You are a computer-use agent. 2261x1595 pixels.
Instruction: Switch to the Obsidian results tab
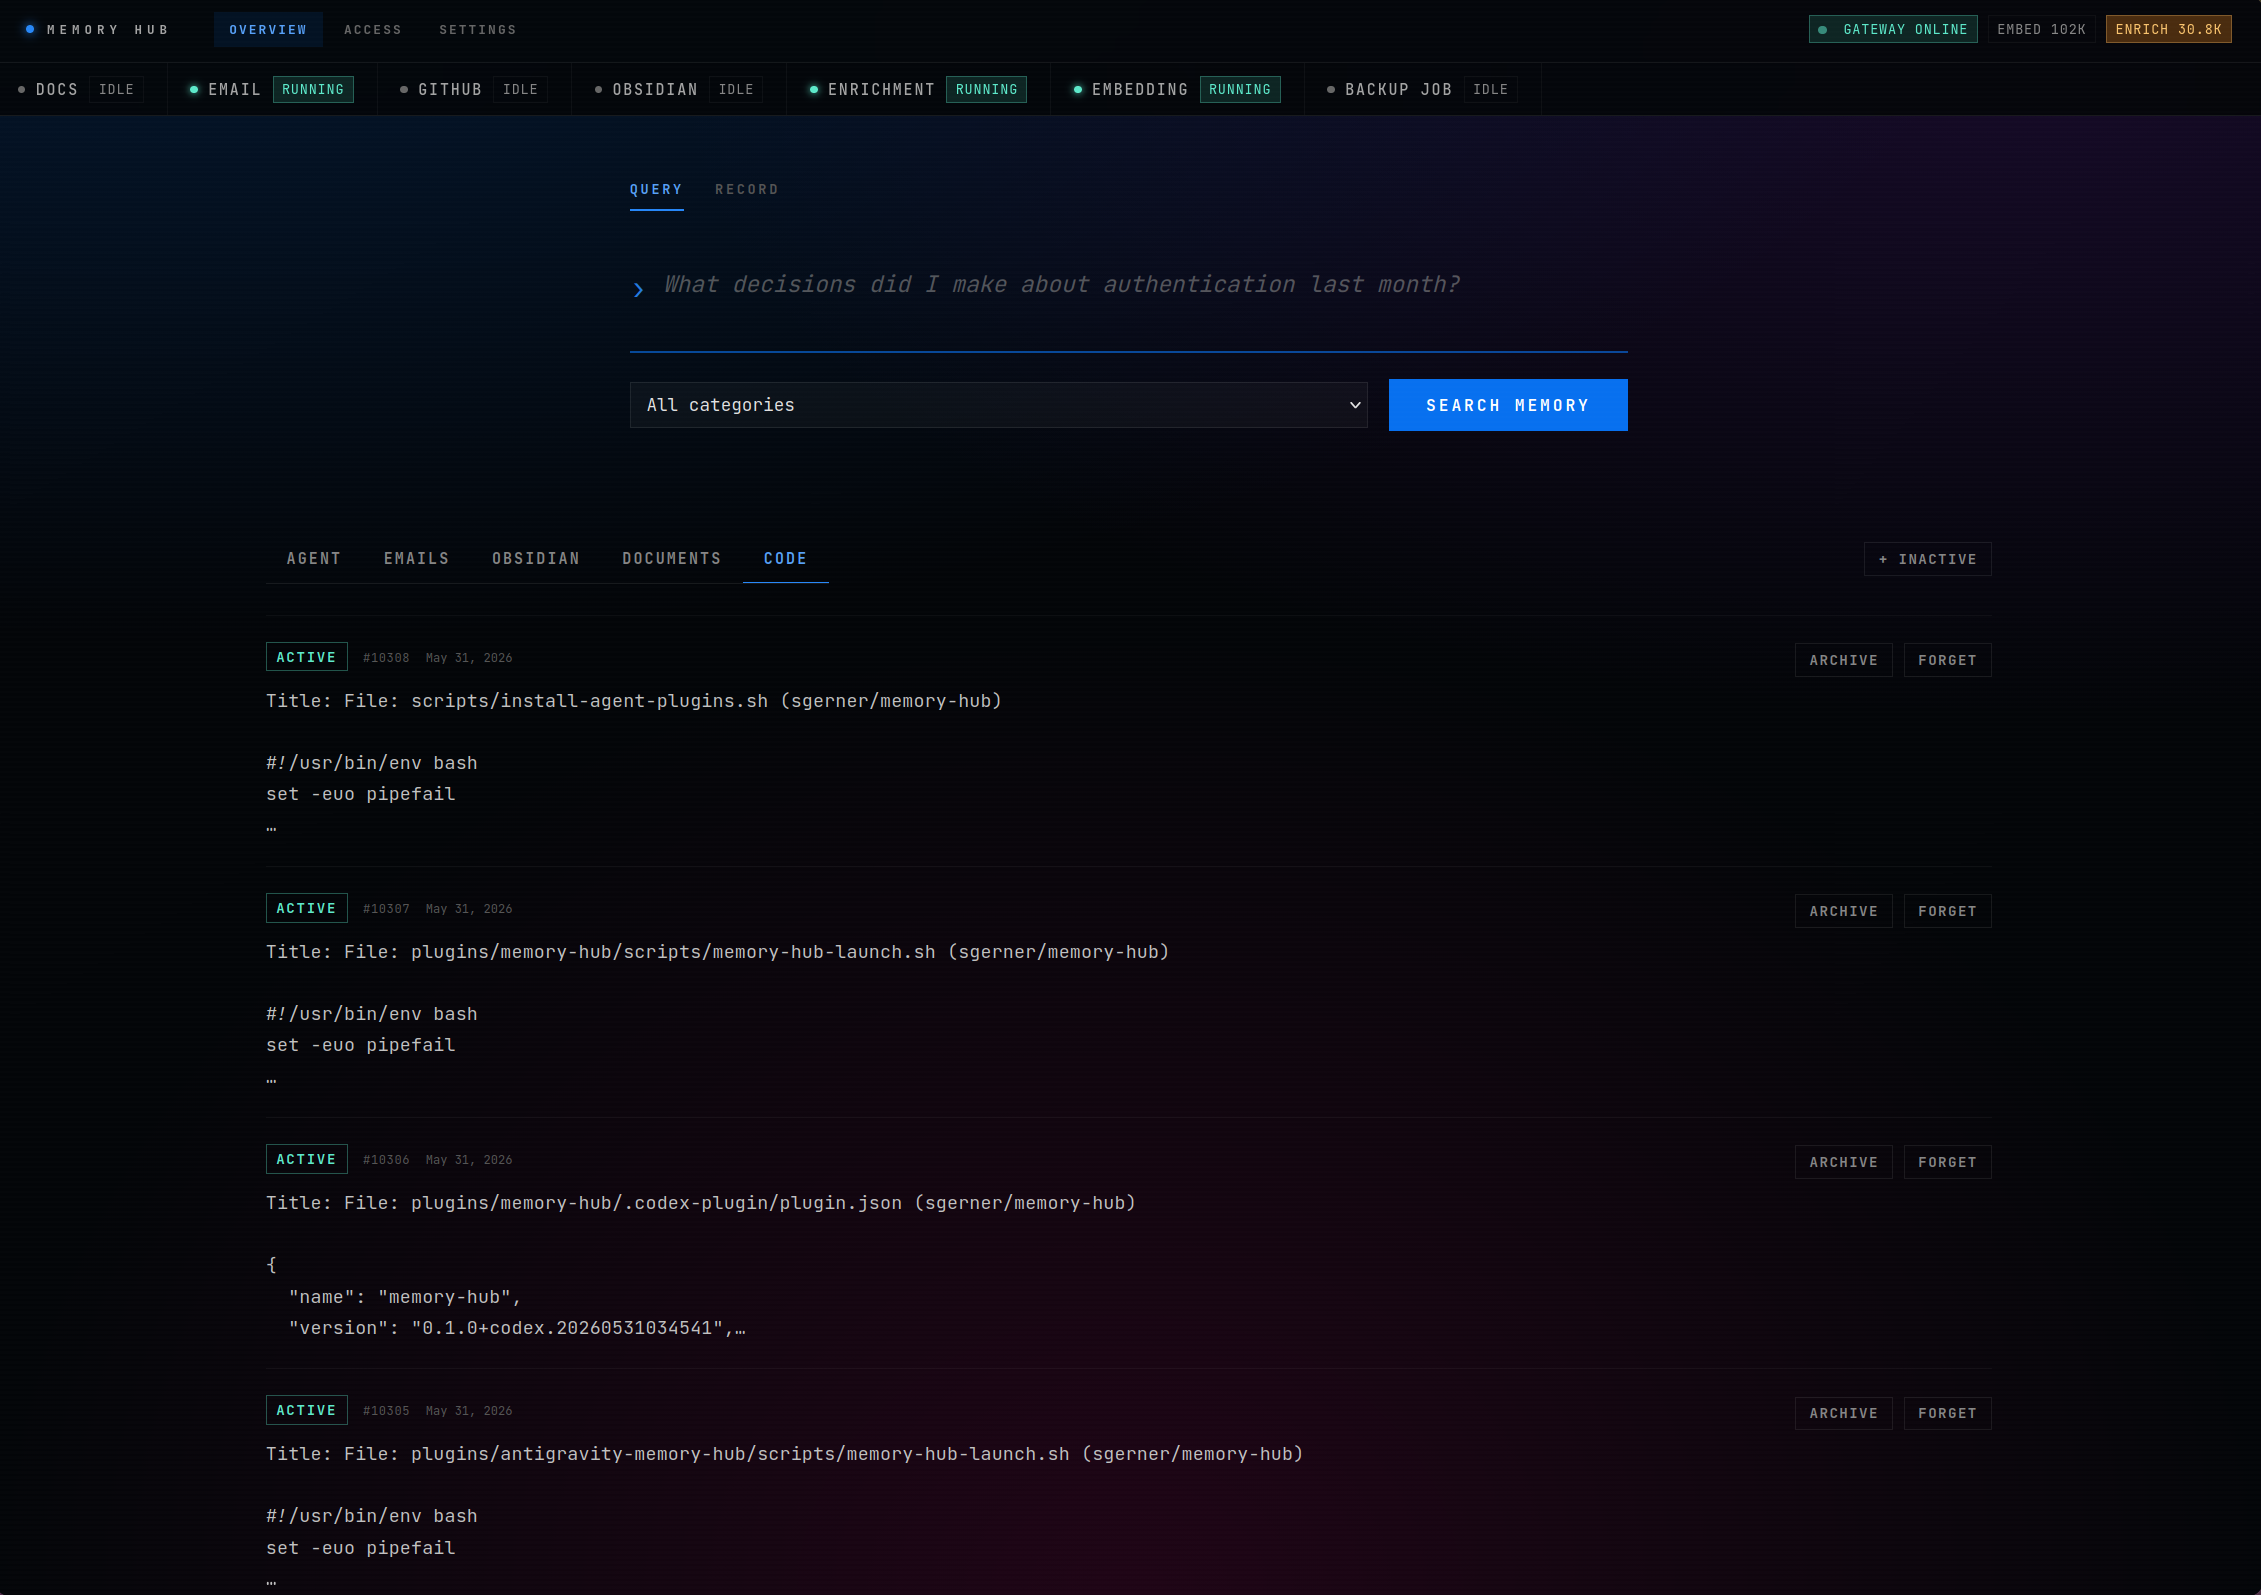pos(536,559)
